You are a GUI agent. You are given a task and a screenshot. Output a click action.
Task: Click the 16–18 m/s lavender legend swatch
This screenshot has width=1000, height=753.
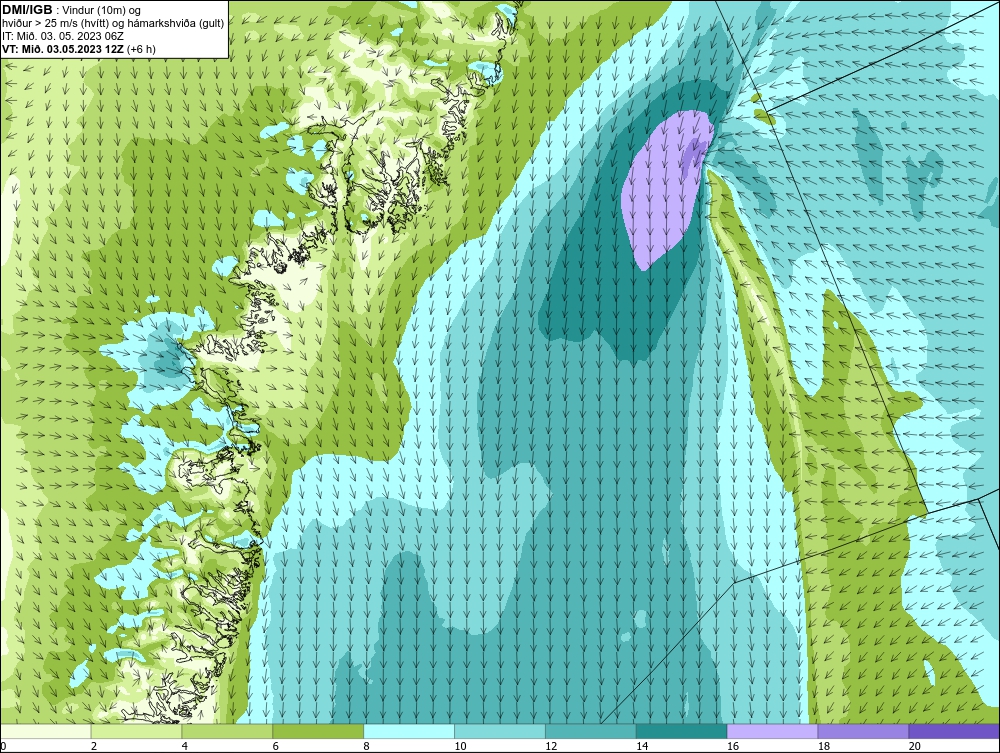tap(772, 731)
